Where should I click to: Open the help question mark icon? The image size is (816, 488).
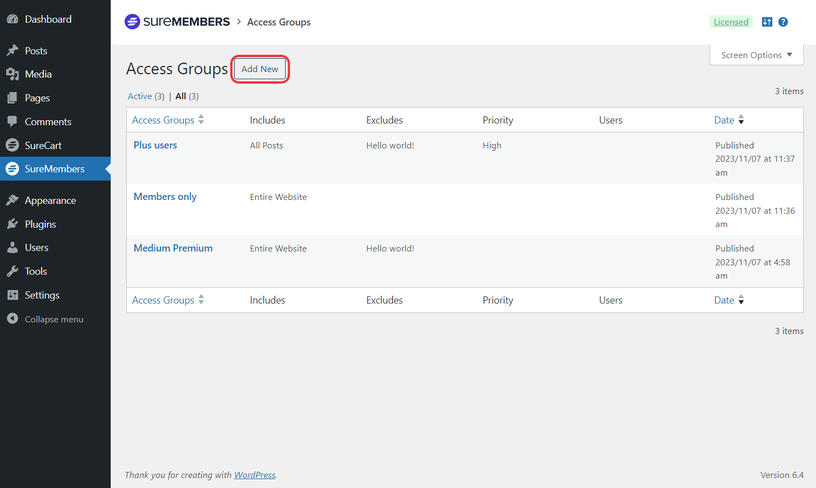[783, 22]
